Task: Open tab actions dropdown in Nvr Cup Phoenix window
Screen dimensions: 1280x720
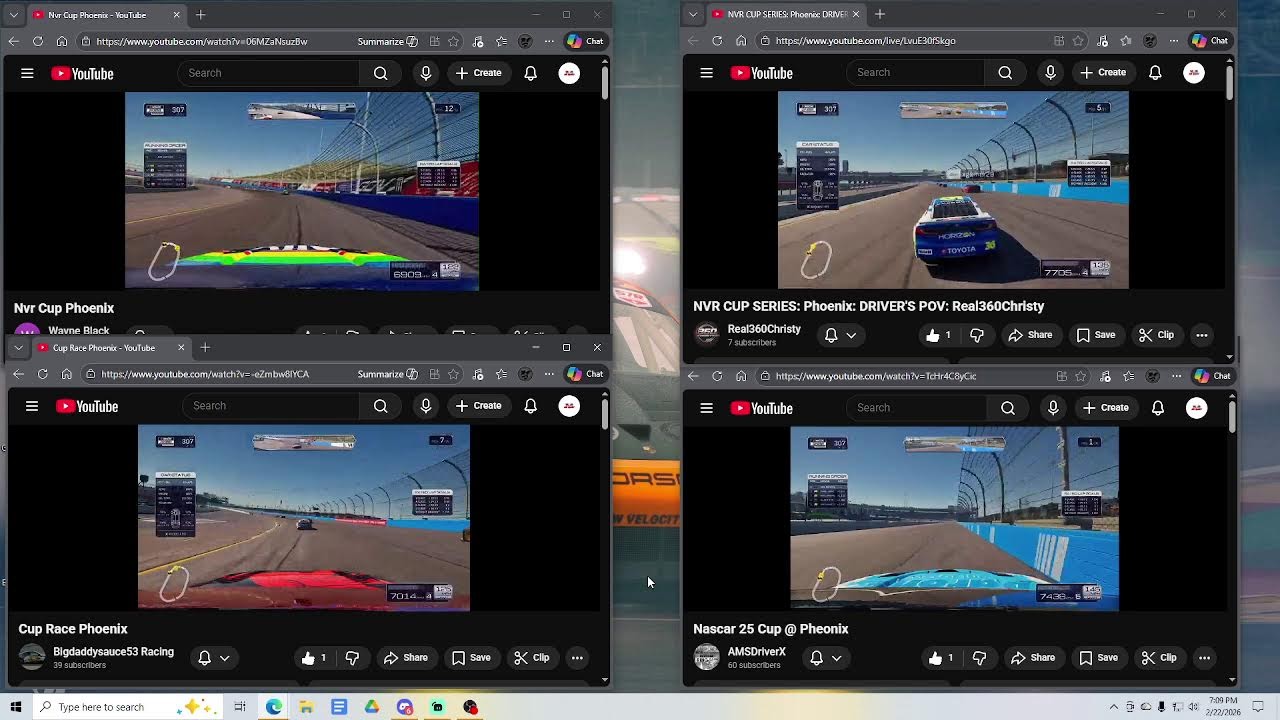Action: (x=13, y=15)
